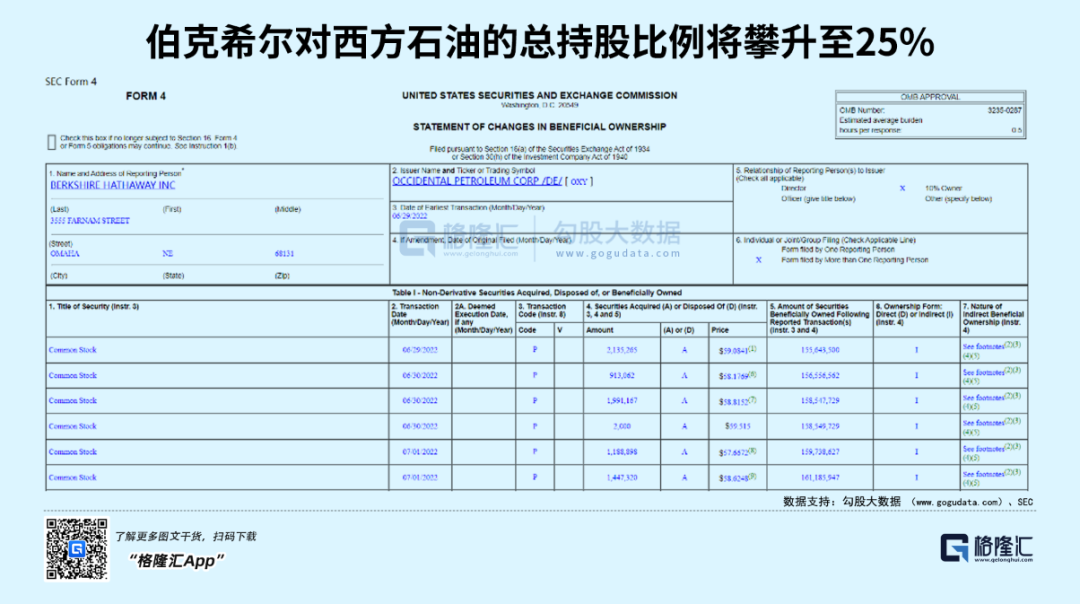Viewport: 1080px width, 604px height.
Task: Click 'STATEMENT OF CHANGES IN BENEFICIAL OWNERSHIP' title
Action: pos(539,127)
